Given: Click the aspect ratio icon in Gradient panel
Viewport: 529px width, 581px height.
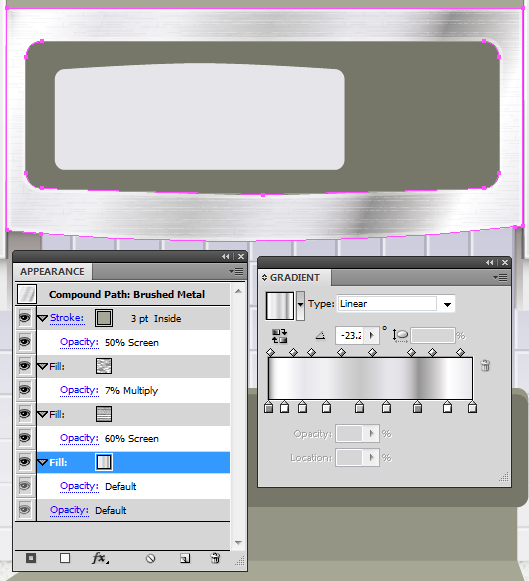Looking at the screenshot, I should 400,336.
